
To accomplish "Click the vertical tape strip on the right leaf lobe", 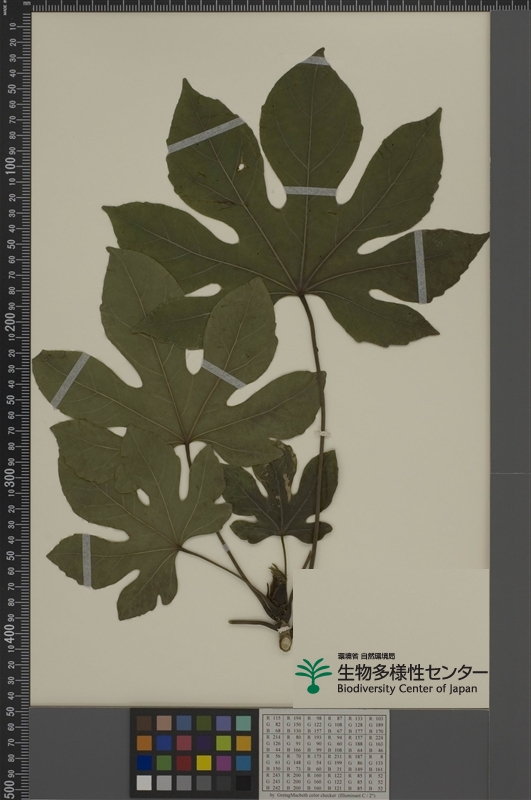I will (420, 267).
